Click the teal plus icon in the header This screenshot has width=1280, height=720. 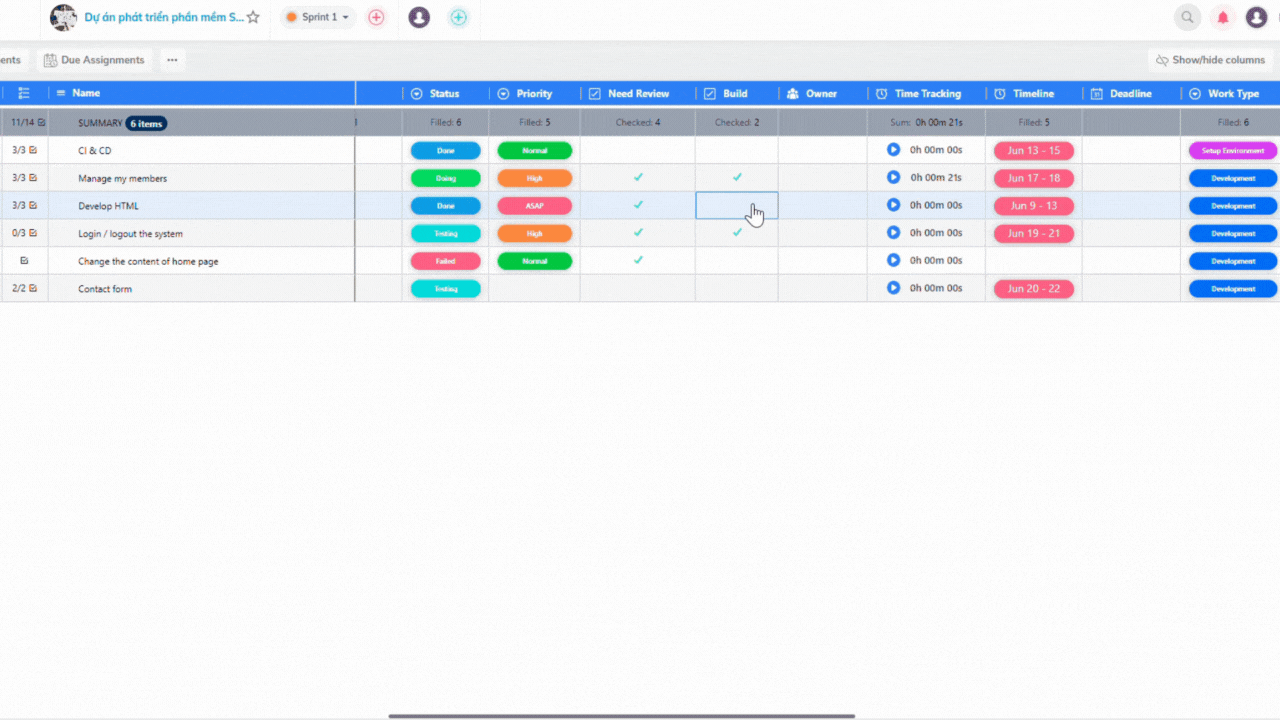[x=458, y=17]
